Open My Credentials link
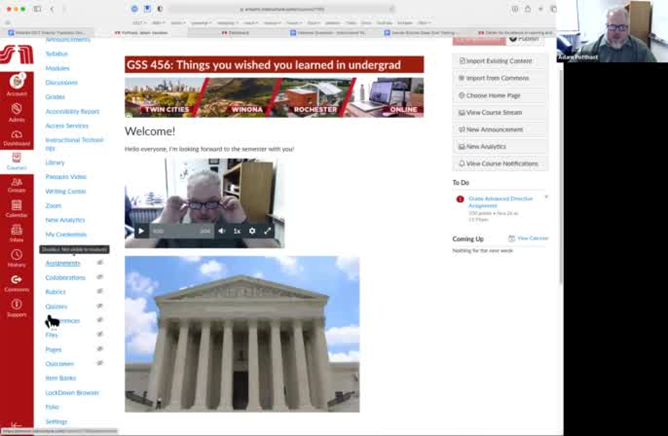This screenshot has width=668, height=436. point(66,235)
